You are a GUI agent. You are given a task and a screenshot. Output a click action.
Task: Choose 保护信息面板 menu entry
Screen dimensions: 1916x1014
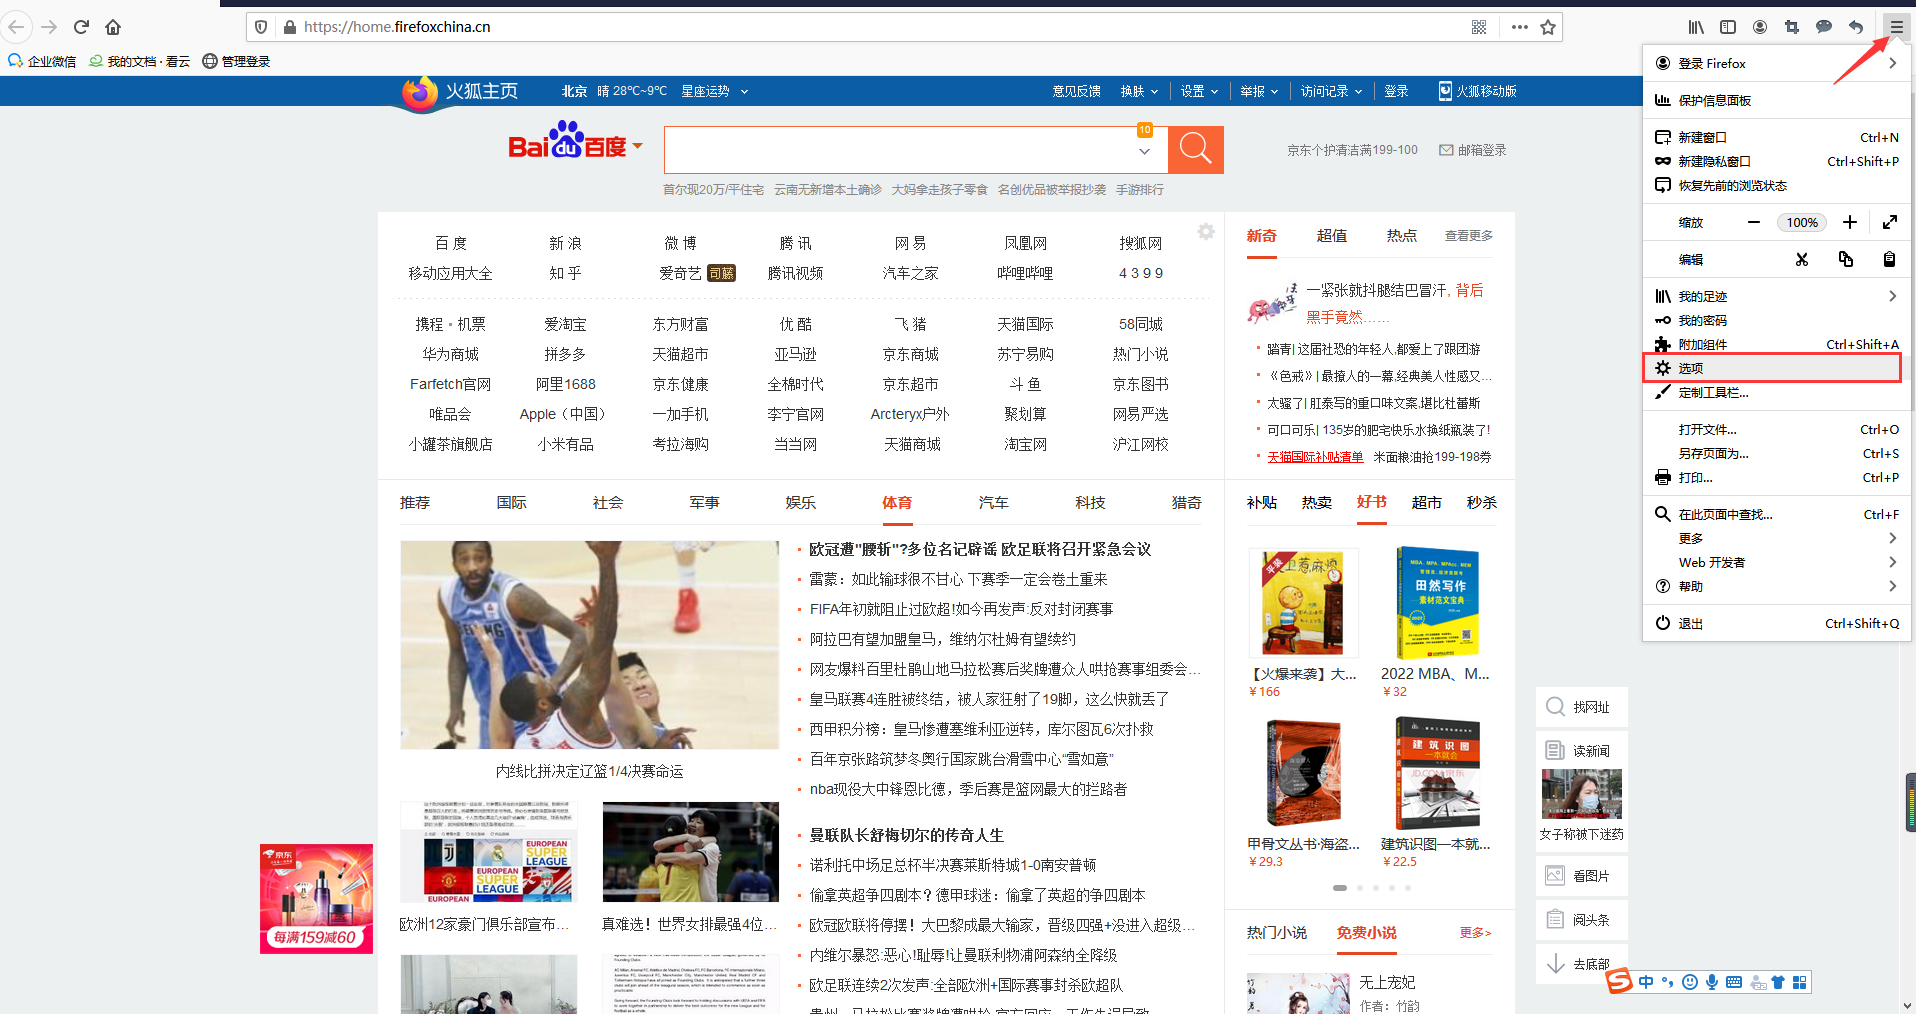(1776, 100)
